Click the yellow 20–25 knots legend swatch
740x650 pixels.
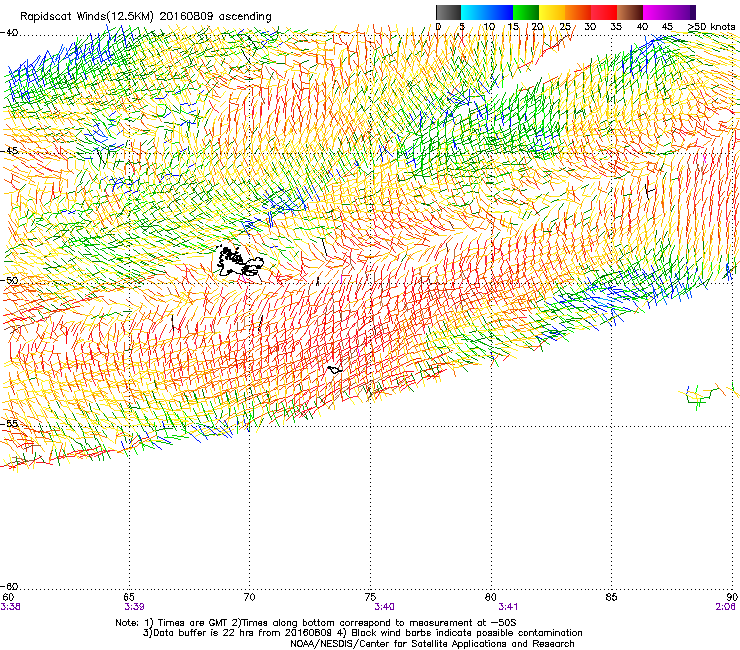tap(552, 12)
